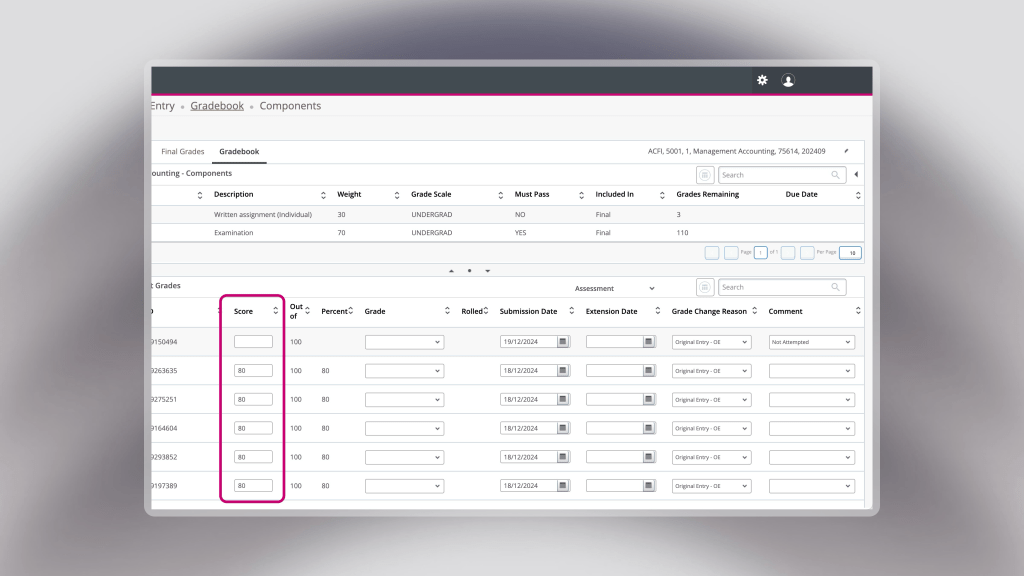This screenshot has height=576, width=1024.
Task: Click the column settings icon in Grades panel
Action: click(x=705, y=287)
